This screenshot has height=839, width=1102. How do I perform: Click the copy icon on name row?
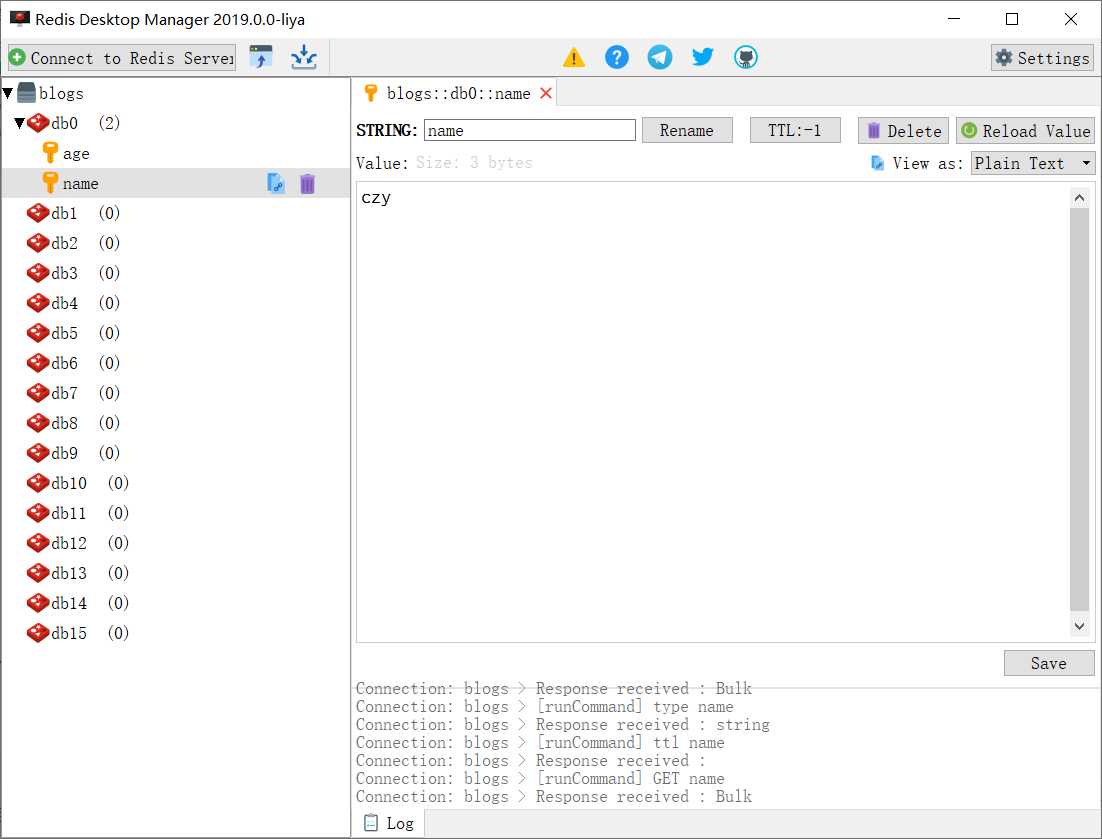tap(276, 183)
